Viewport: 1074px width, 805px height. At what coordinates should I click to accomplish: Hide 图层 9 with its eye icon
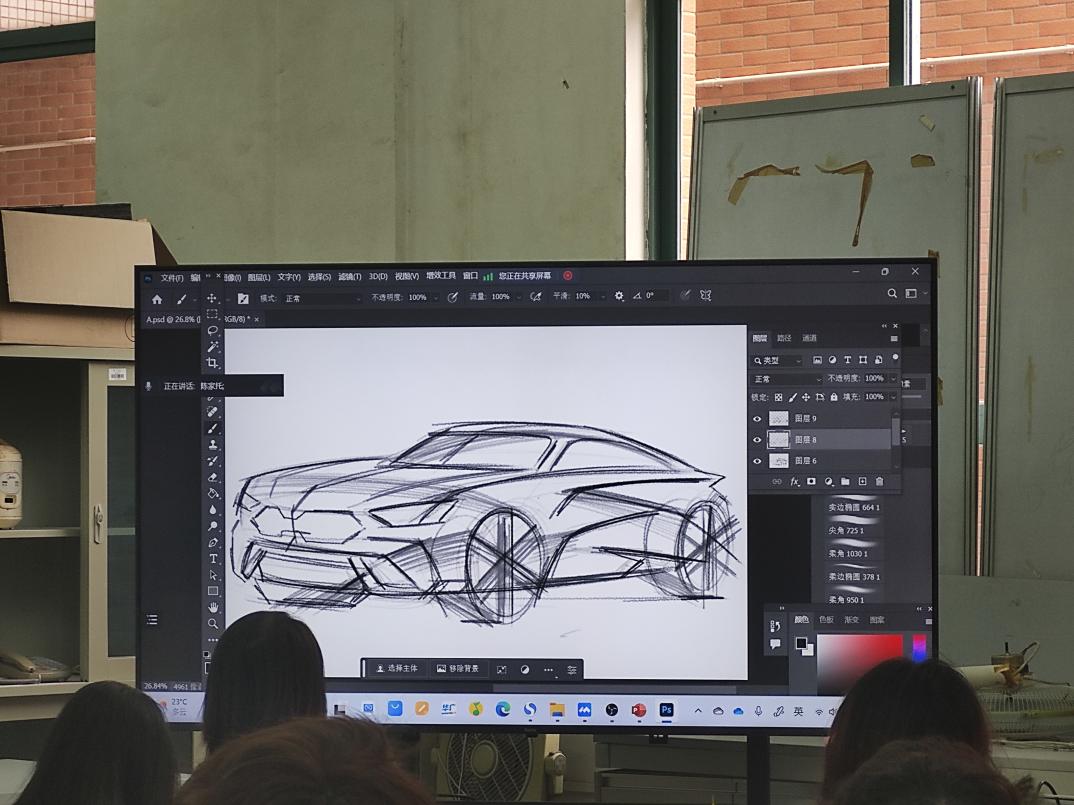coord(757,419)
